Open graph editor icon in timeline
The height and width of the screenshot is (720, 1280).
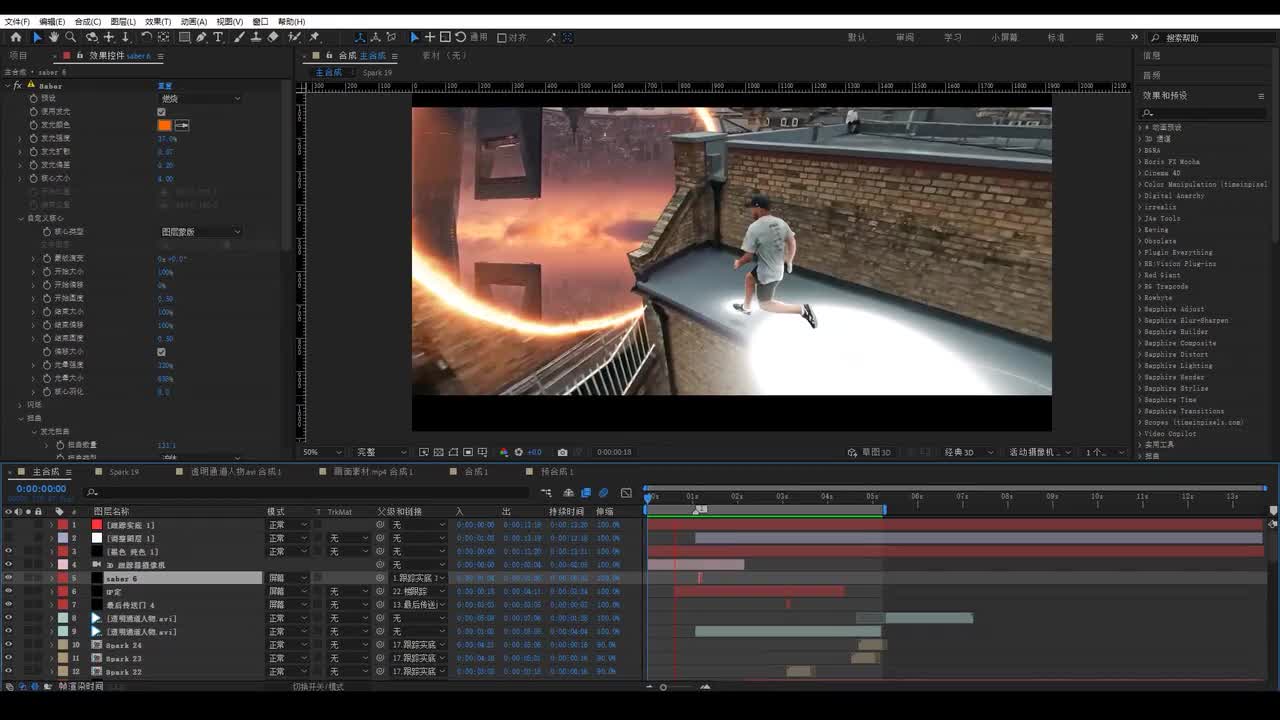[626, 492]
